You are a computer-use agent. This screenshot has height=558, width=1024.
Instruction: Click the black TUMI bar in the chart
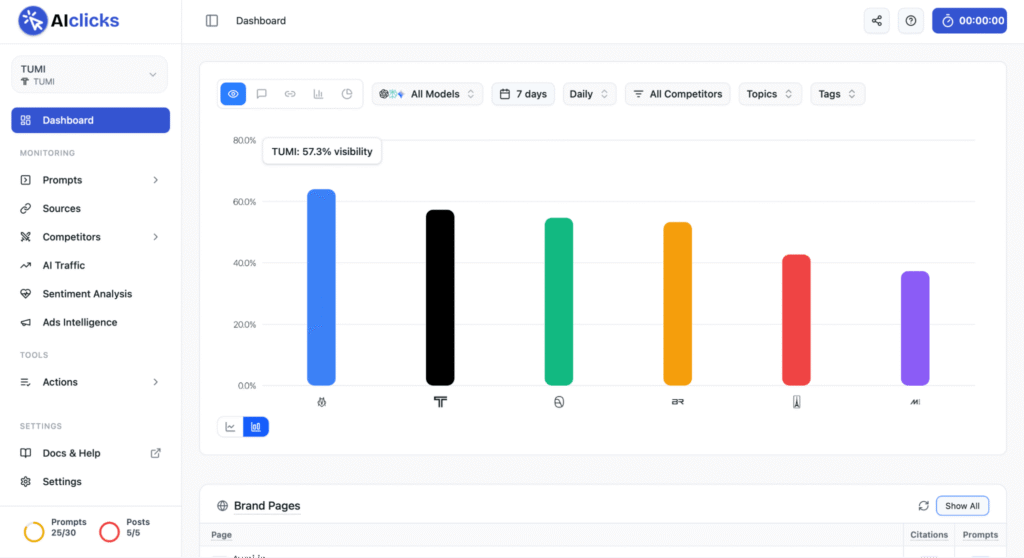click(440, 297)
